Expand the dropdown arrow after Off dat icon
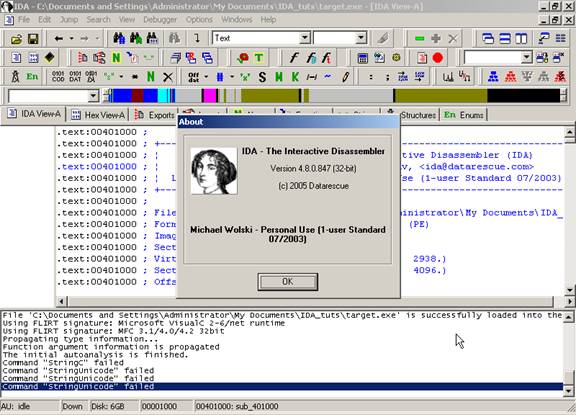Screen dimensions: 576x415 (206, 77)
